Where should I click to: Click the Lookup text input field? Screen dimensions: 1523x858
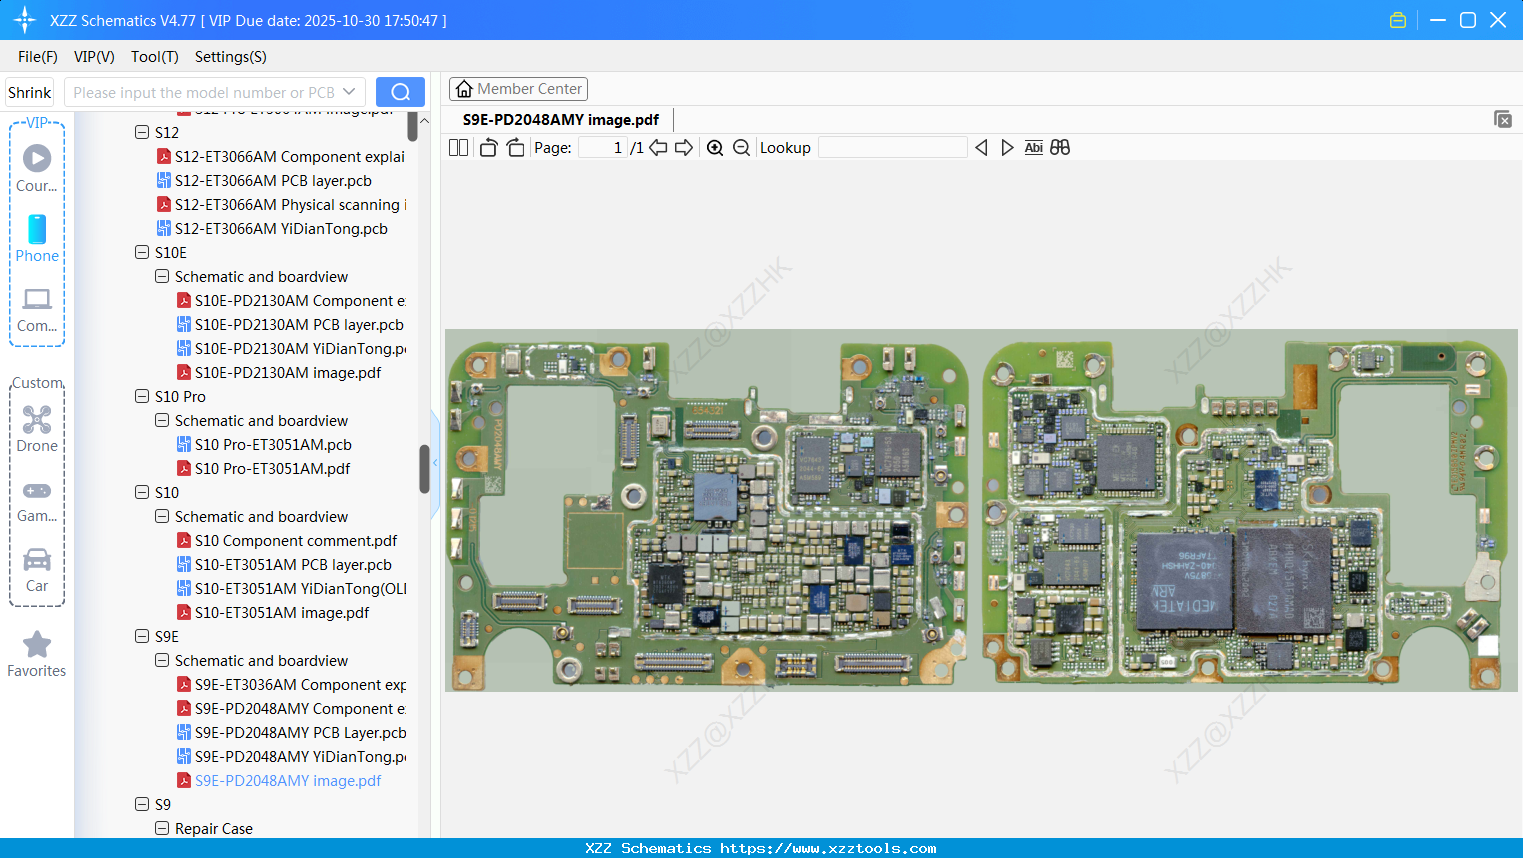pos(893,148)
